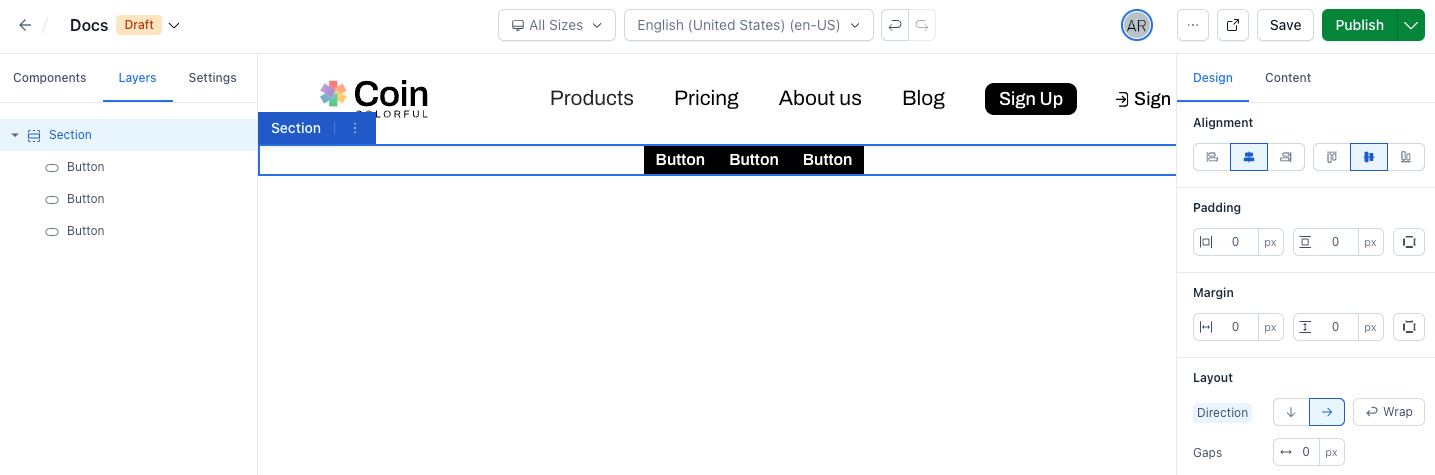
Task: Expand the Publish options arrow
Action: pyautogui.click(x=1411, y=25)
